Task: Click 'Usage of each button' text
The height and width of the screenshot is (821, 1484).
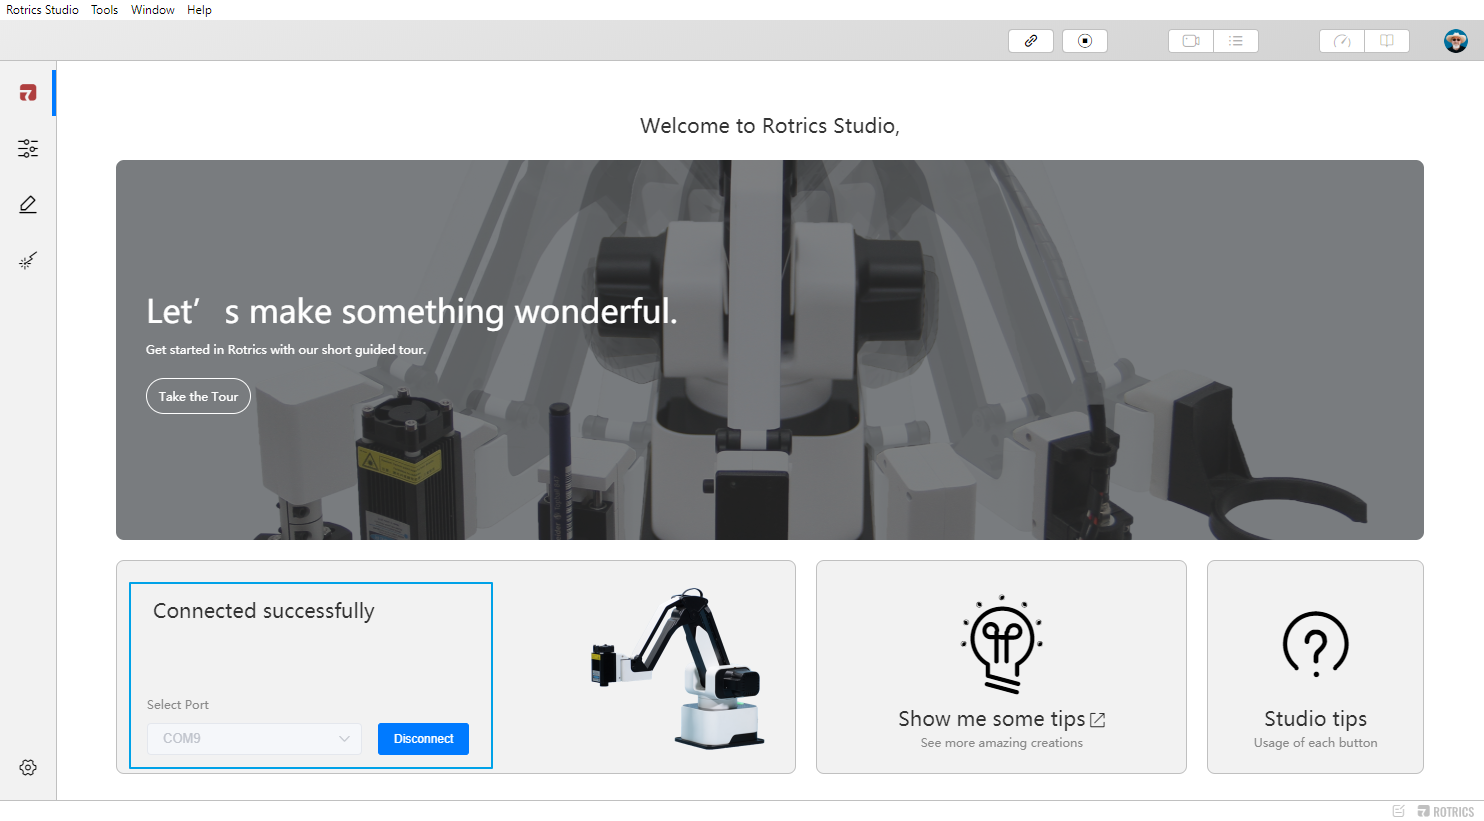Action: click(x=1316, y=743)
